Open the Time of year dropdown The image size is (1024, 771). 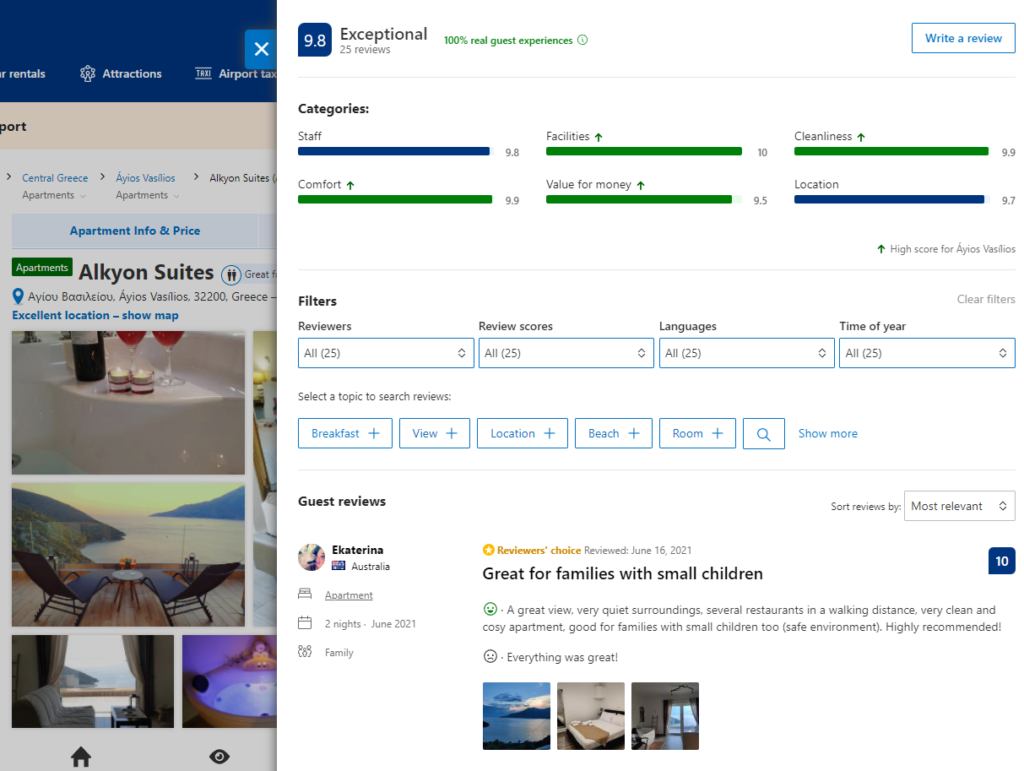coord(927,353)
